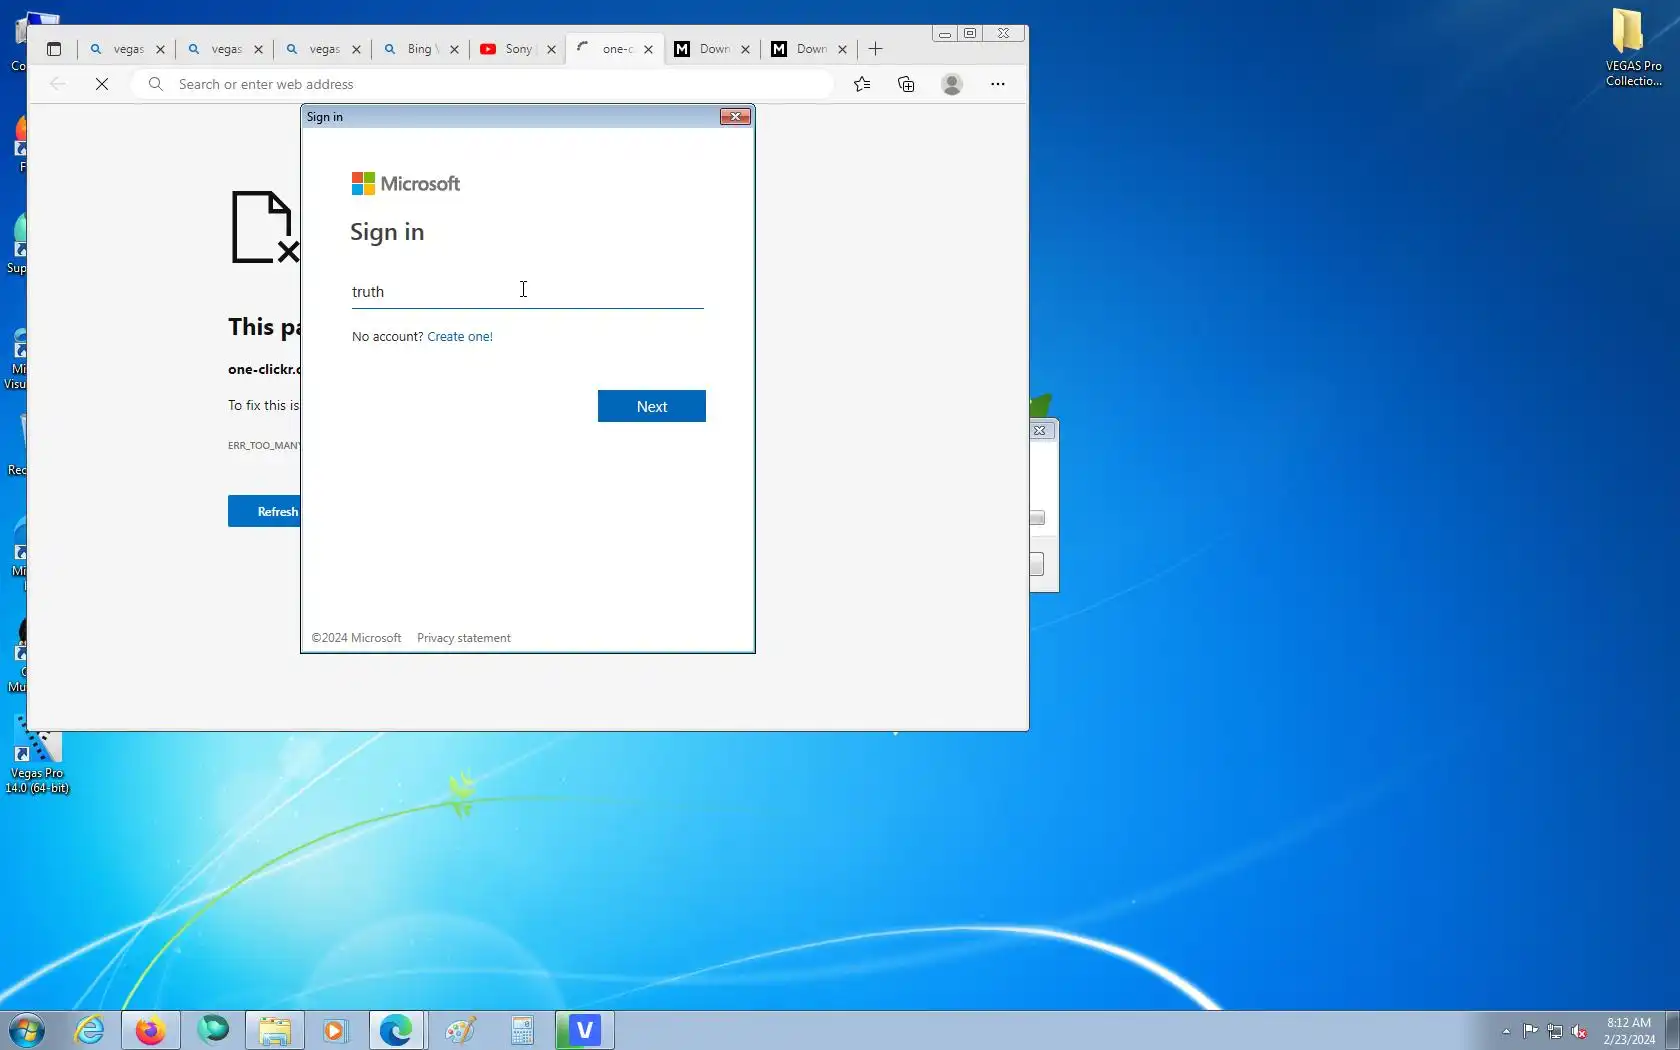Close the Sony YouTube tab
1680x1050 pixels.
click(x=551, y=49)
